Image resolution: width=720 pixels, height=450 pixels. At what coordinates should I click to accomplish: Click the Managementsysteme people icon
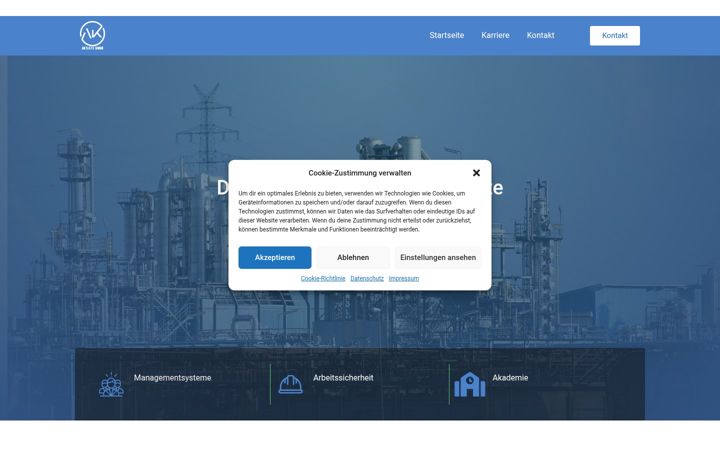(111, 385)
